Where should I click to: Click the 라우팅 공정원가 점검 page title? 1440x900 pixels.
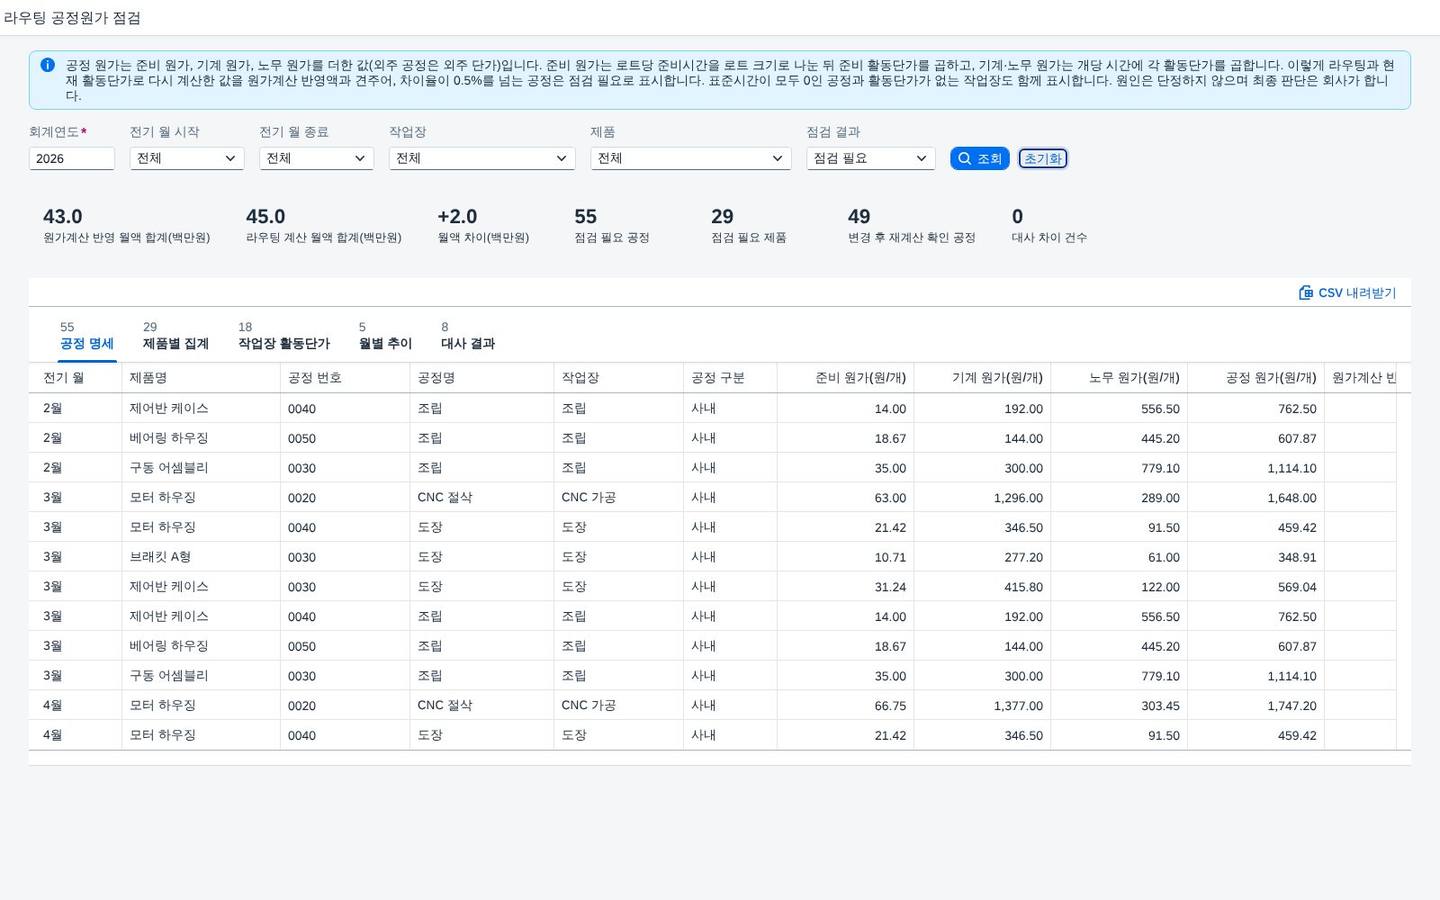click(x=72, y=18)
